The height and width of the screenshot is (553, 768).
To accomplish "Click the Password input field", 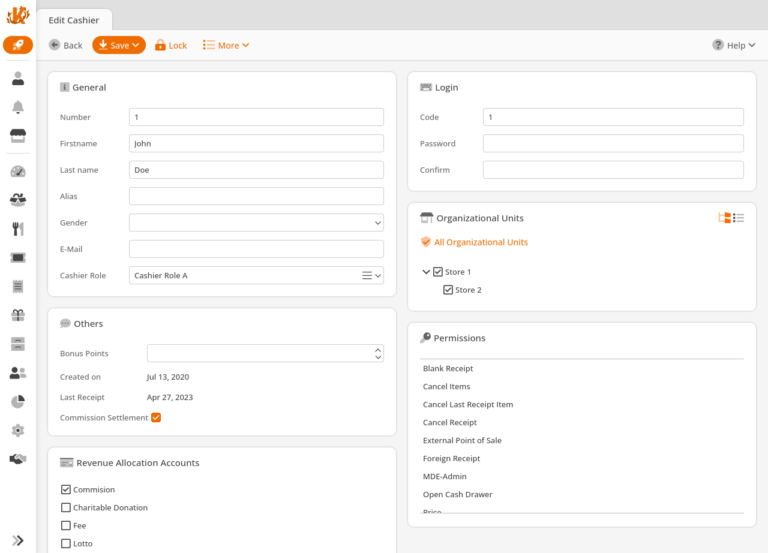I will (x=613, y=143).
